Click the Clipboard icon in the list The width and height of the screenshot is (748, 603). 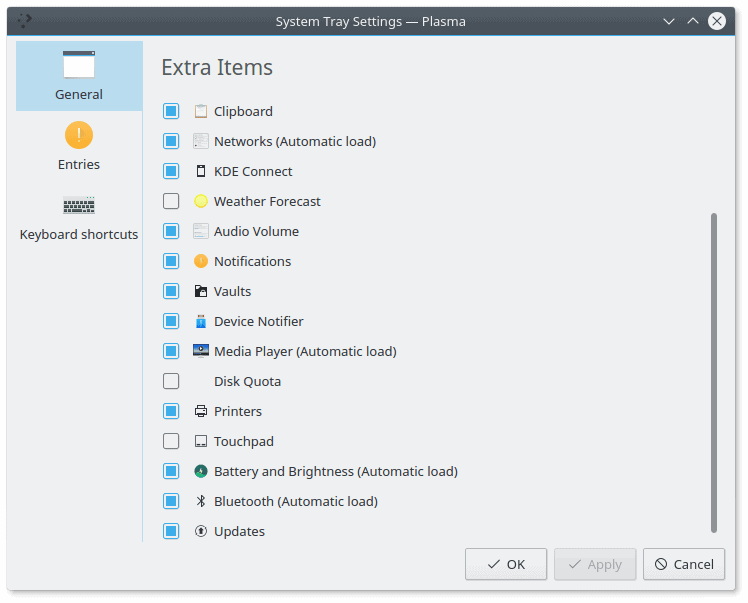tap(201, 111)
